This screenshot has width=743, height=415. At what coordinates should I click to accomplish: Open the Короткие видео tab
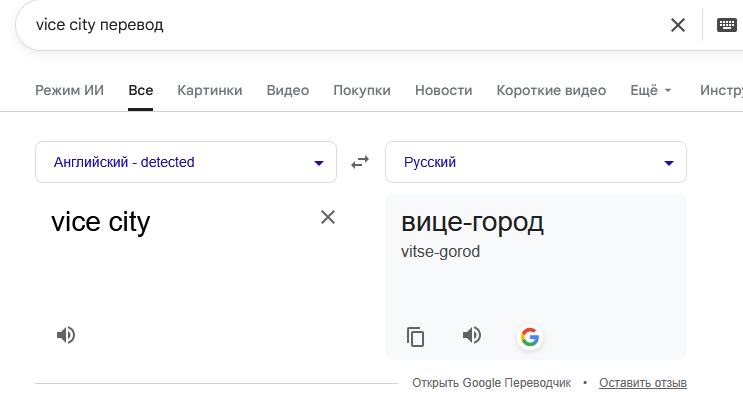551,90
